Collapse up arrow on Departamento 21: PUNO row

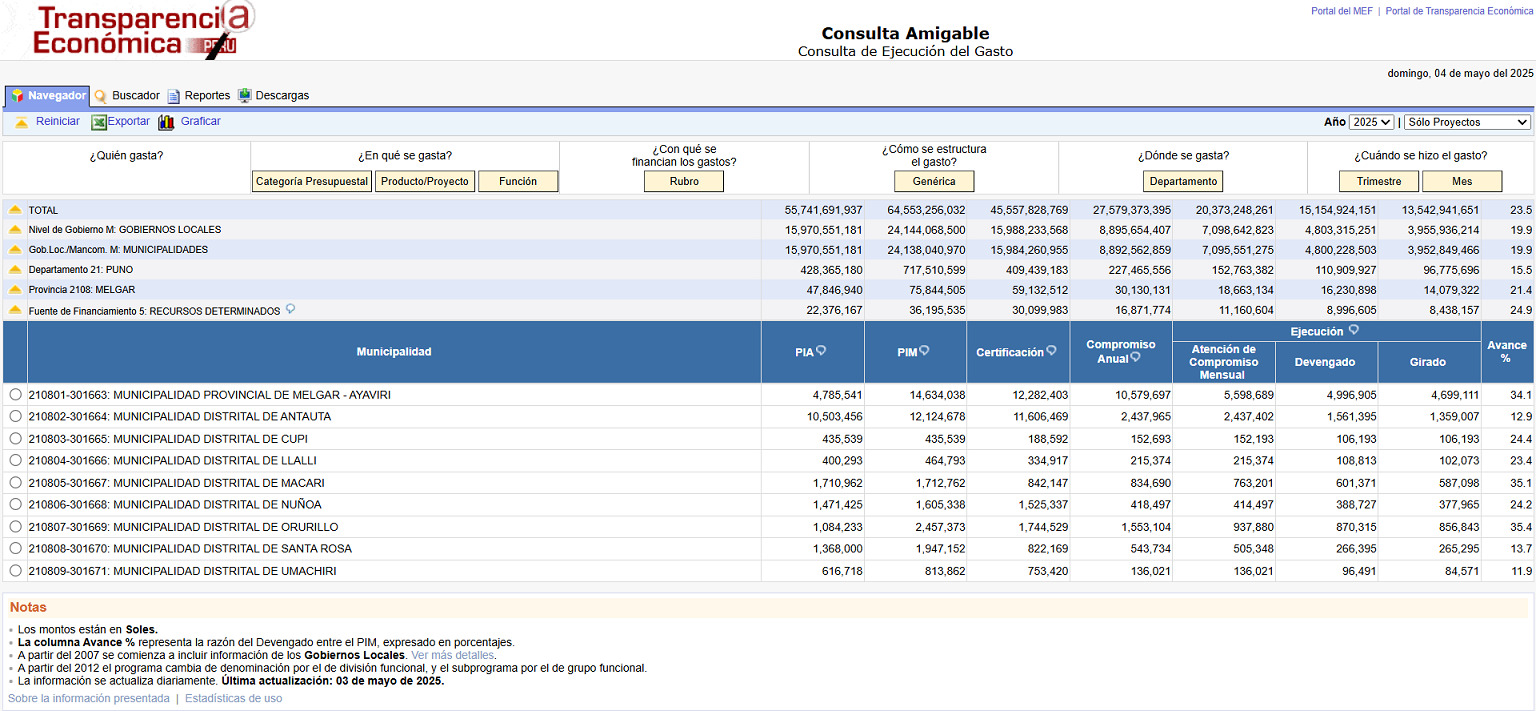tap(15, 270)
